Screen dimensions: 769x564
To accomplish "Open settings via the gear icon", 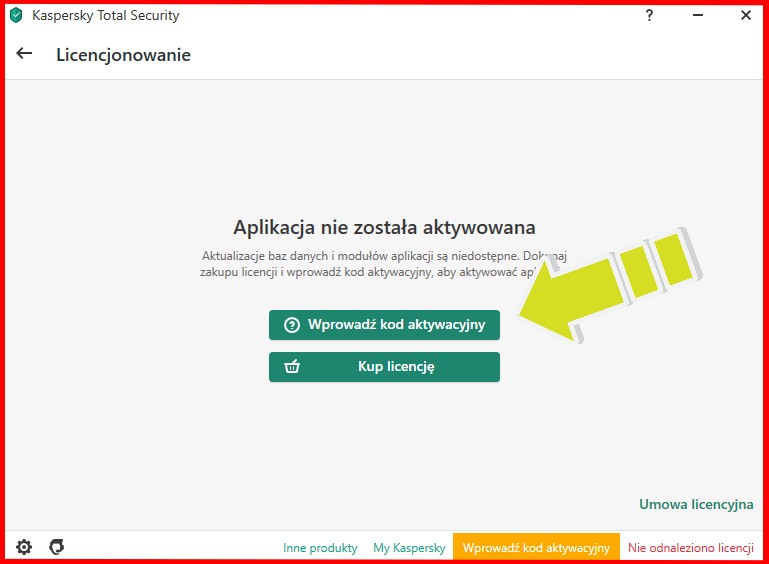I will click(x=24, y=547).
